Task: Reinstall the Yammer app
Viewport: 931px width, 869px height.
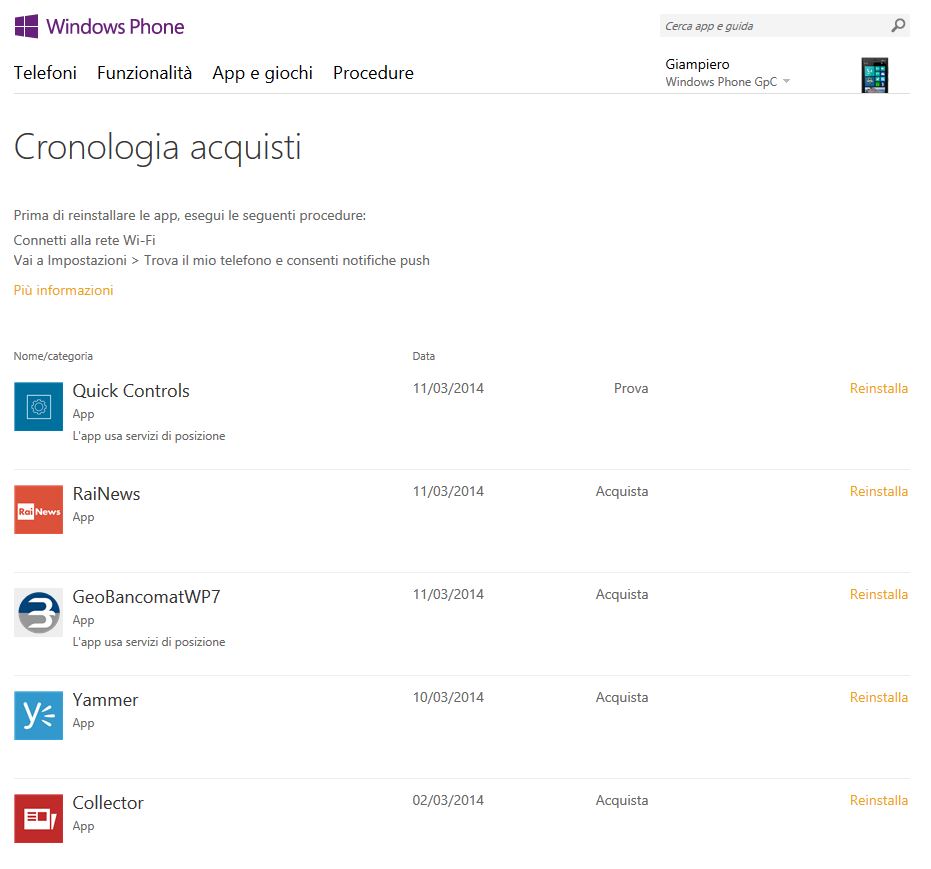Action: 879,697
